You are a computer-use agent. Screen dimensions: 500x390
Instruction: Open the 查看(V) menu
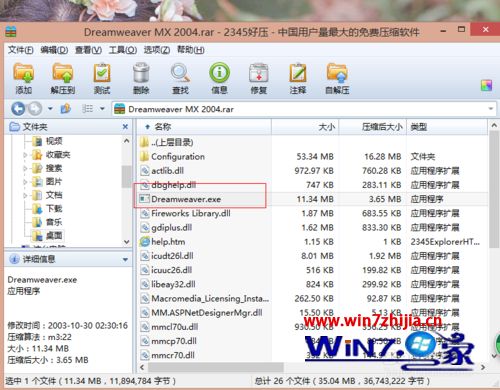point(88,50)
